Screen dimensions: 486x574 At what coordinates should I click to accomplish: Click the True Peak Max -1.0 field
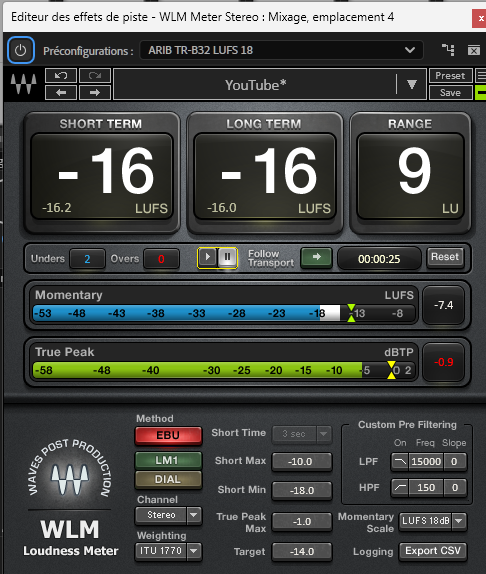click(302, 522)
